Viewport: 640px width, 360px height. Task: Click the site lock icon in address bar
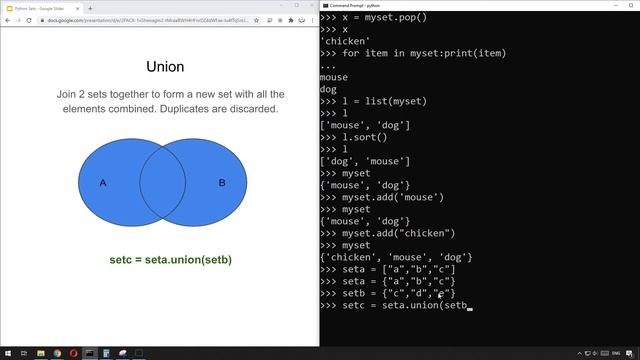pyautogui.click(x=42, y=20)
